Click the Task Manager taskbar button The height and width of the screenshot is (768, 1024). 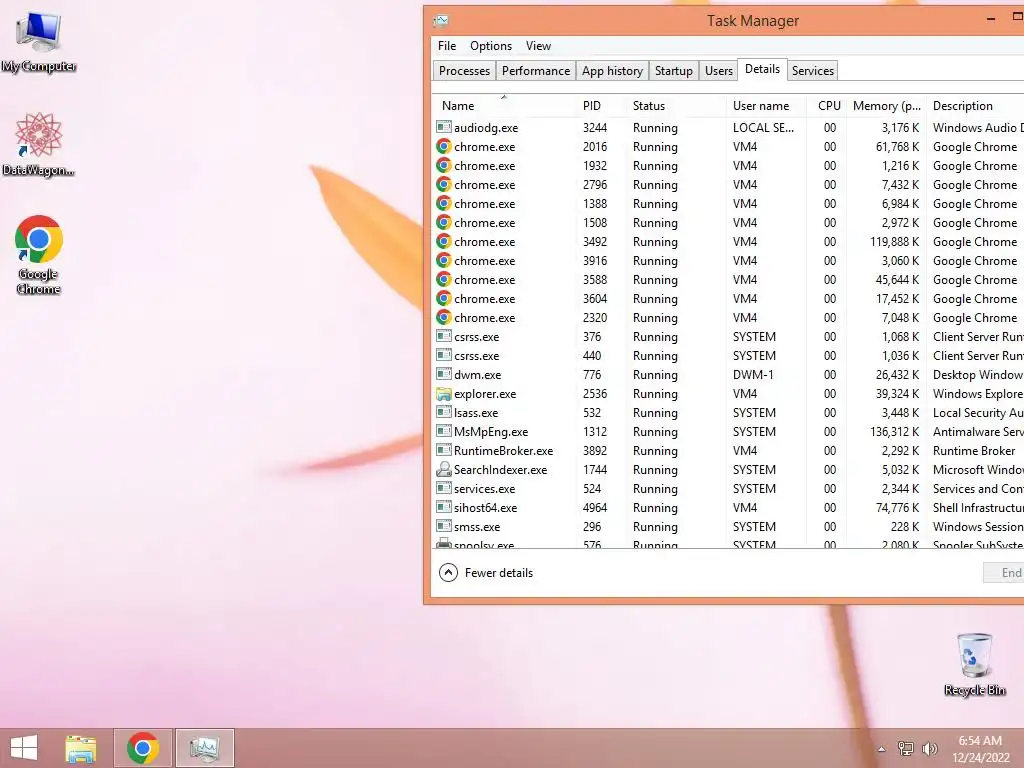(x=204, y=748)
